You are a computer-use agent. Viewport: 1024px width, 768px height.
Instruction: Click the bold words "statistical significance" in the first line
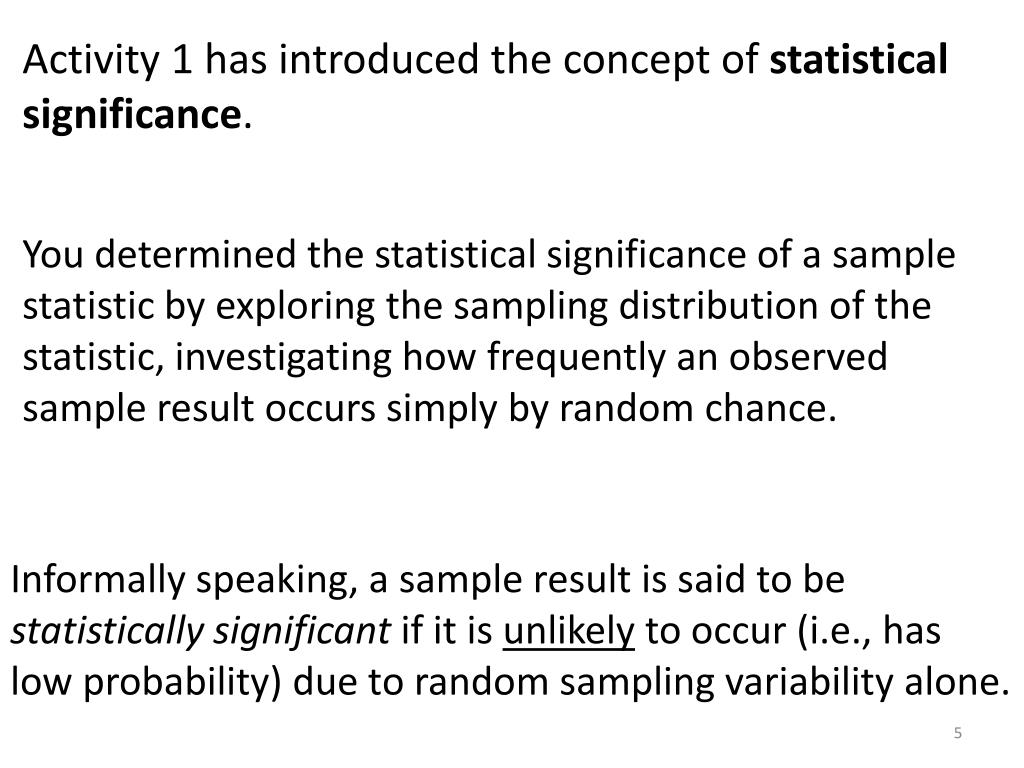tap(858, 59)
